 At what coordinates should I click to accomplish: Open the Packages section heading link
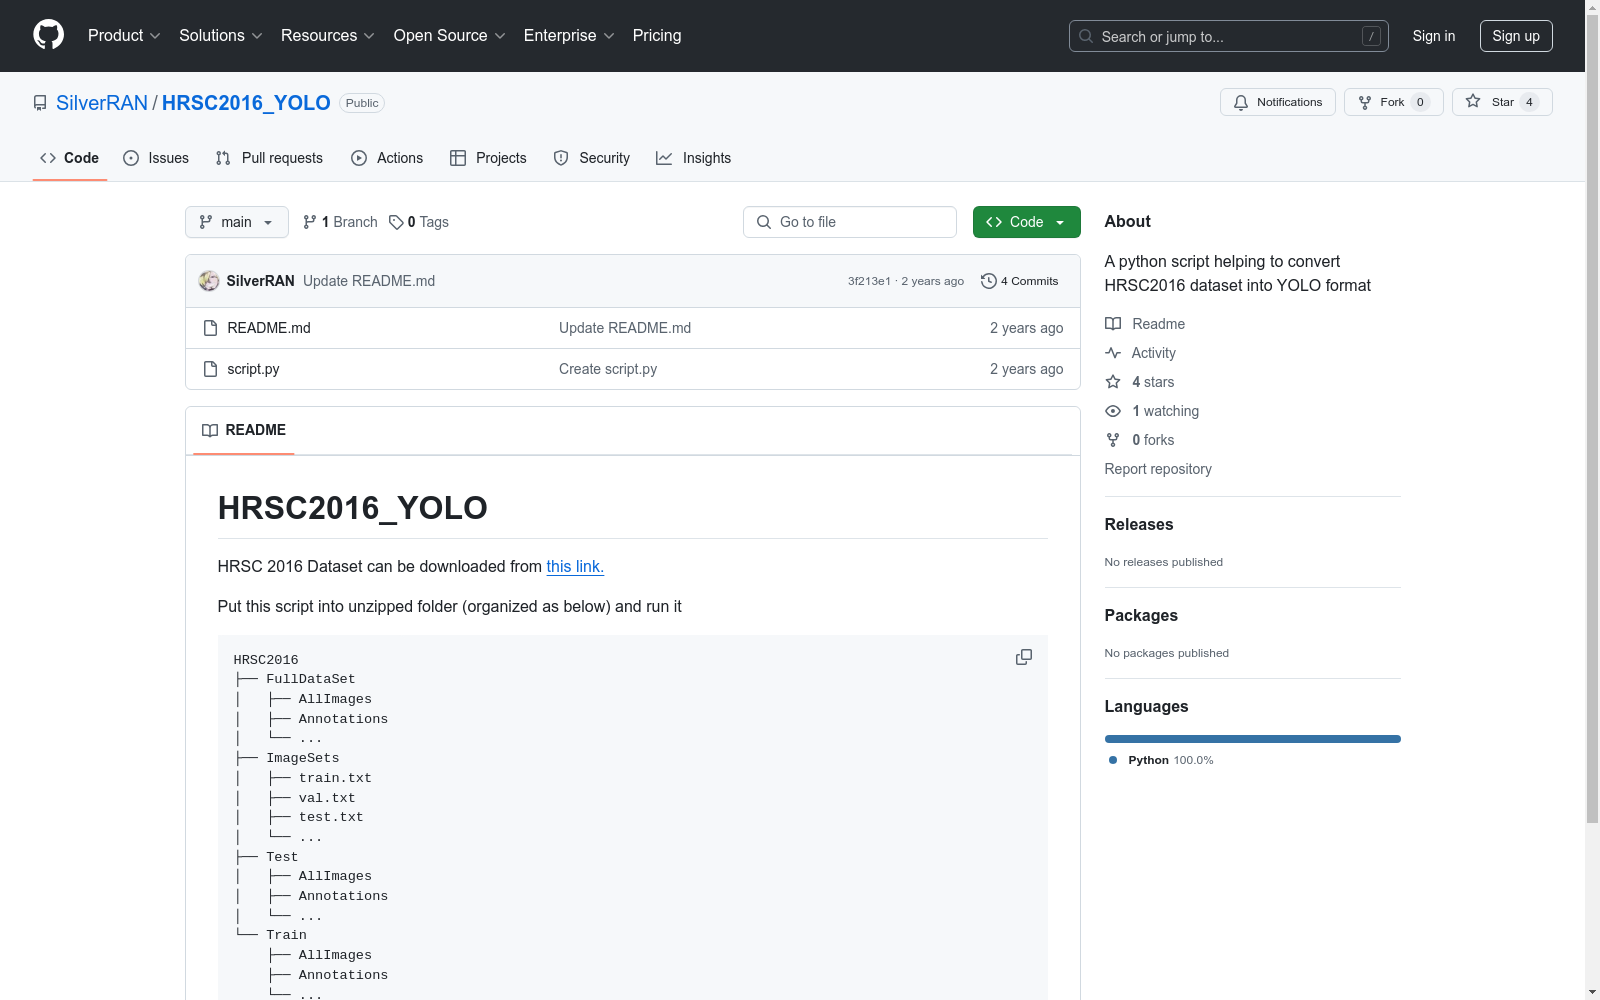pos(1141,615)
